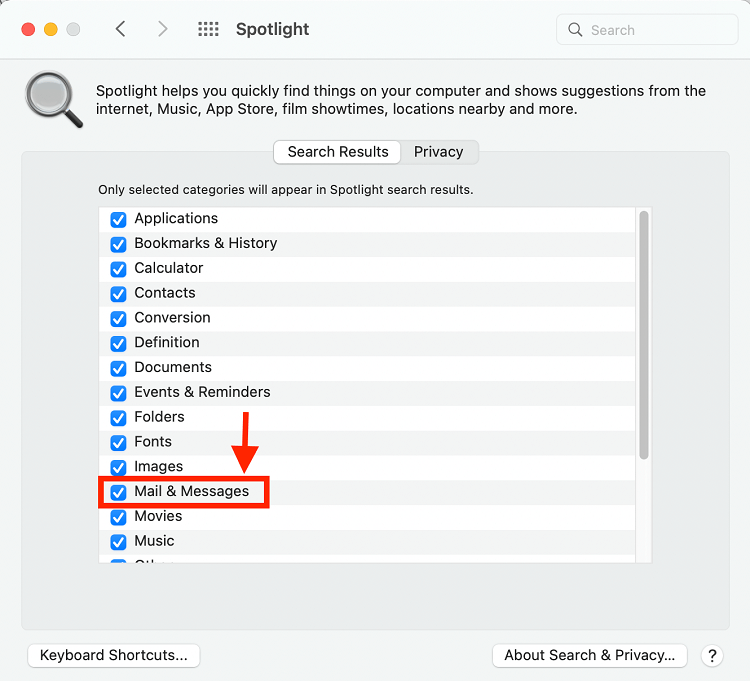750x681 pixels.
Task: Close the Spotlight preferences window
Action: 28,29
